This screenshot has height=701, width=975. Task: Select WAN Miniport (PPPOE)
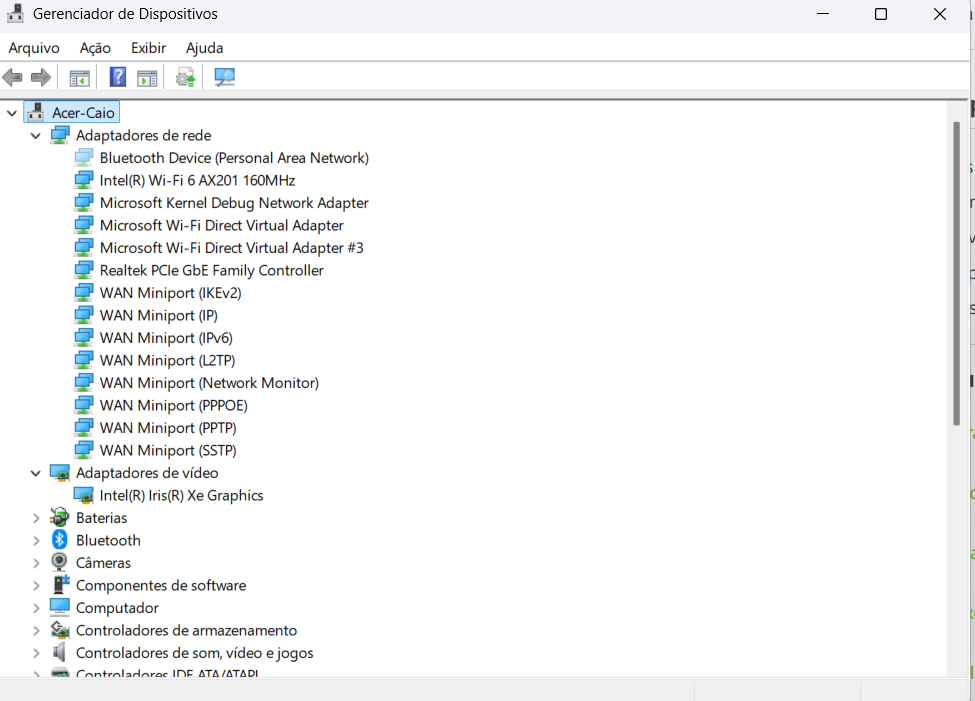173,406
